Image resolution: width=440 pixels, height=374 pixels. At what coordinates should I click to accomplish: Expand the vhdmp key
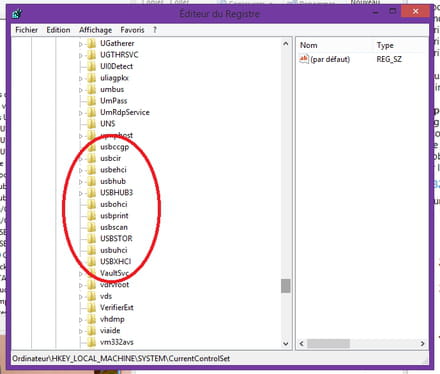tap(81, 320)
